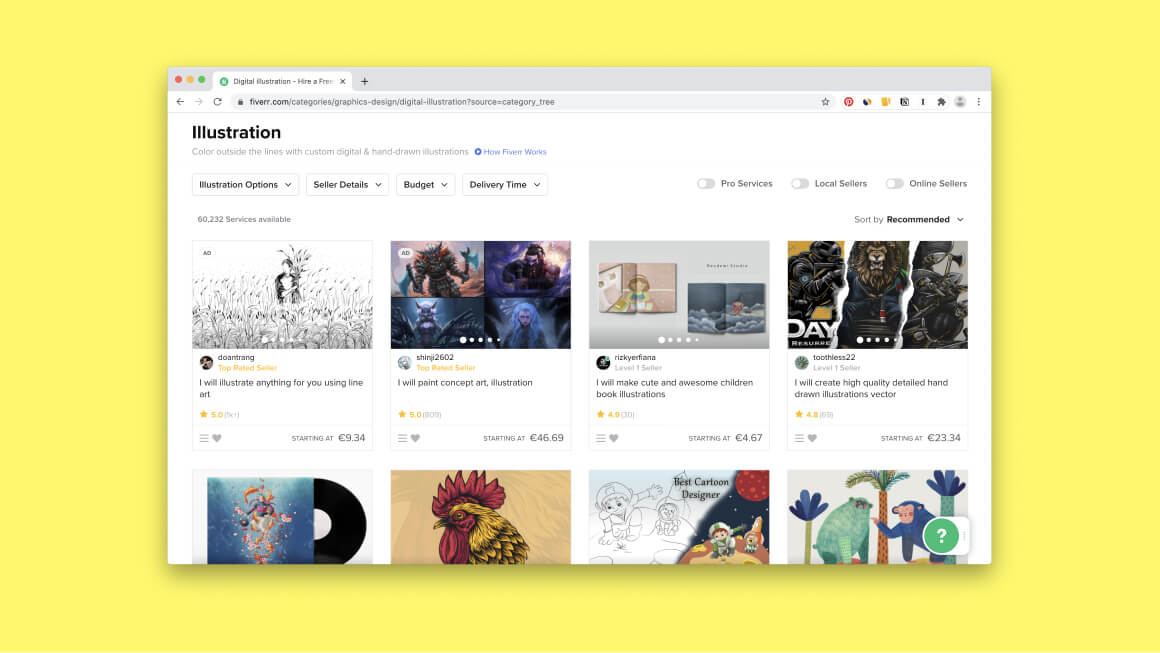Open list menu icon on the shinji2602 gig
The width and height of the screenshot is (1160, 653).
coord(402,438)
